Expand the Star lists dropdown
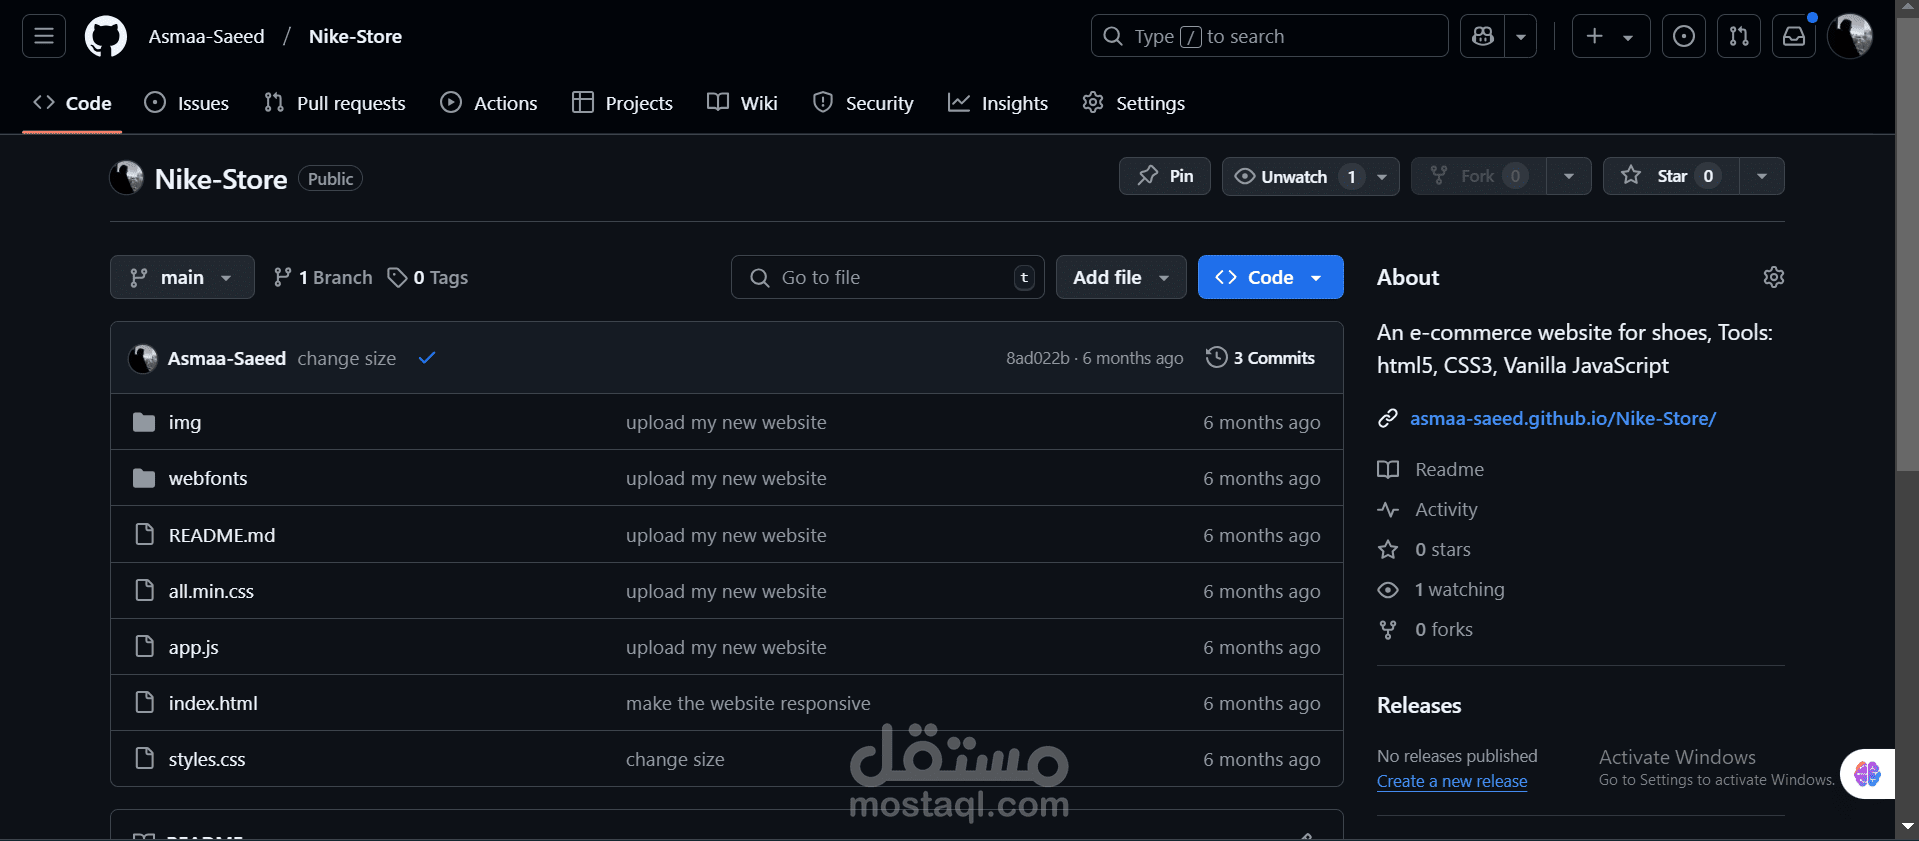This screenshot has height=841, width=1919. coord(1762,176)
